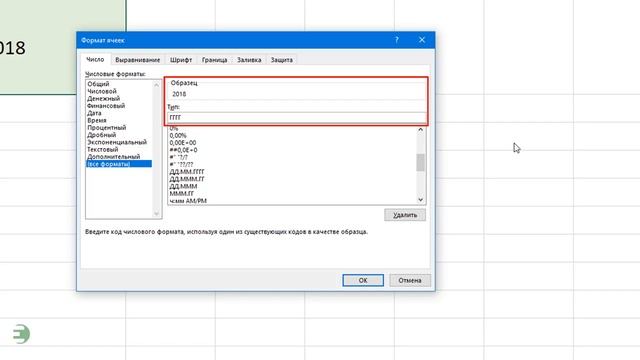Close the Format Cells dialog with X
Viewport: 640px width, 360px height.
pos(422,40)
